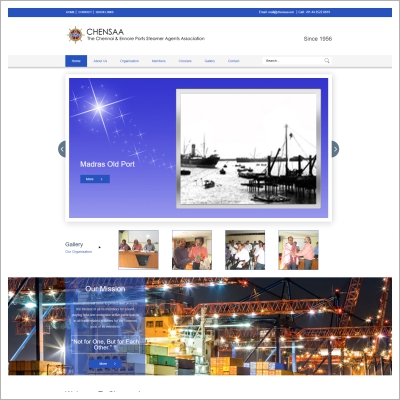Click the More button under Madras Old Port
This screenshot has width=400, height=400.
point(95,179)
